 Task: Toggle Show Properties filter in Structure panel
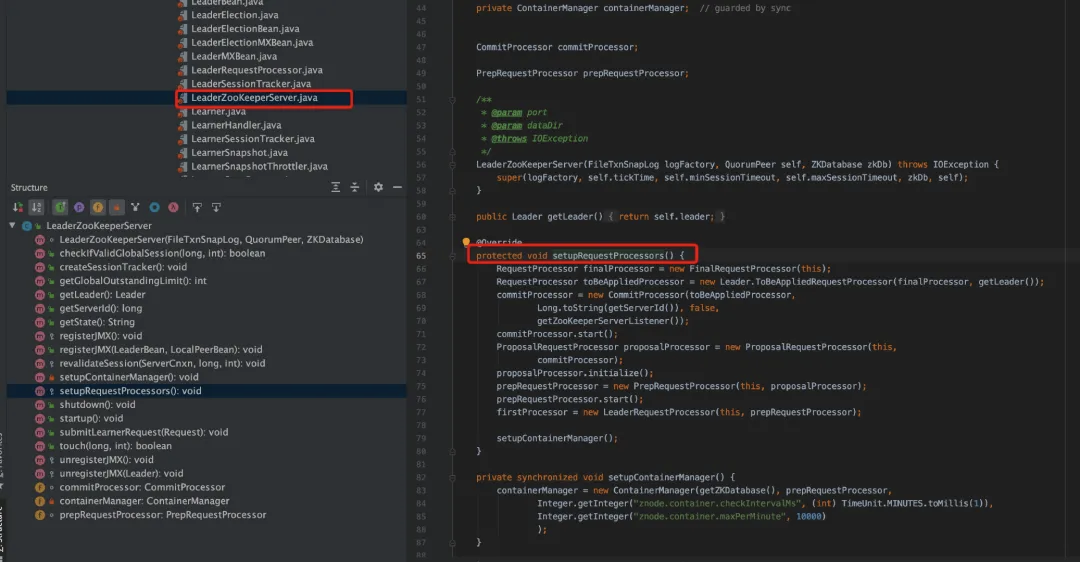79,207
